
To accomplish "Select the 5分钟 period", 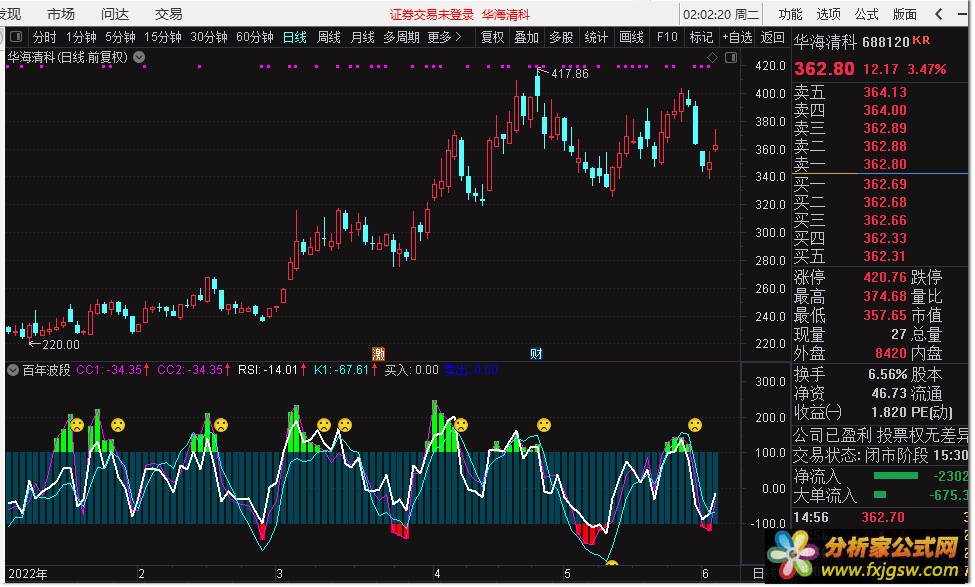I will pos(120,37).
